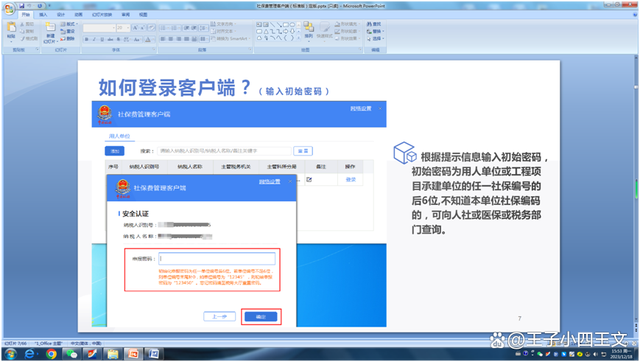Open Google Chrome from the taskbar
The height and width of the screenshot is (362, 640).
pos(51,354)
